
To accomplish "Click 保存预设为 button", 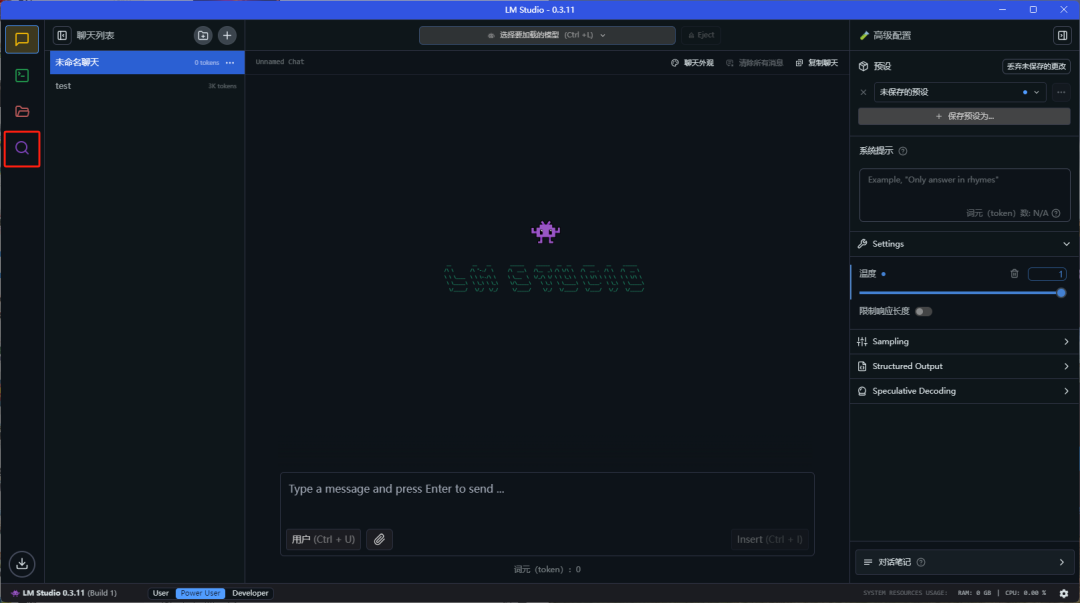I will point(964,116).
